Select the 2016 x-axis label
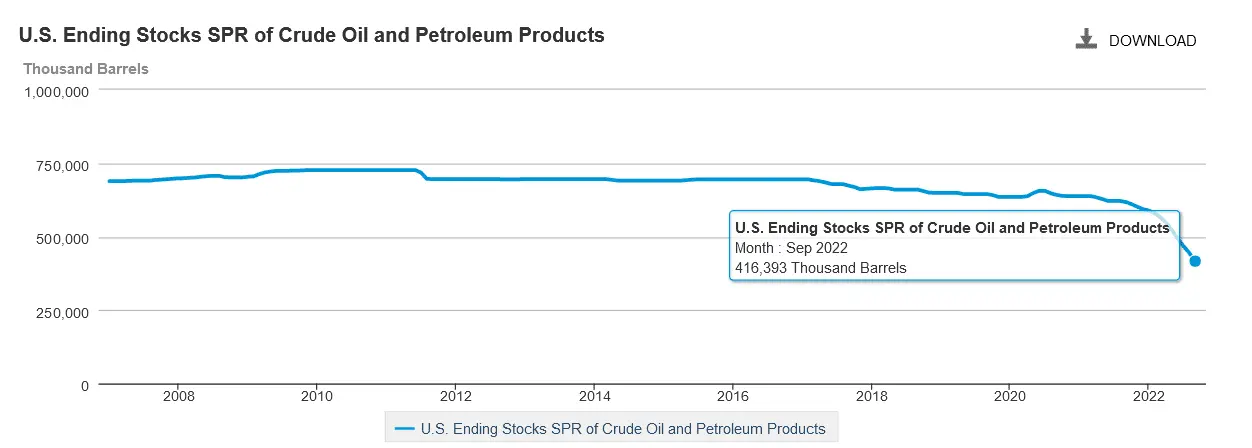This screenshot has width=1252, height=448. pyautogui.click(x=733, y=394)
